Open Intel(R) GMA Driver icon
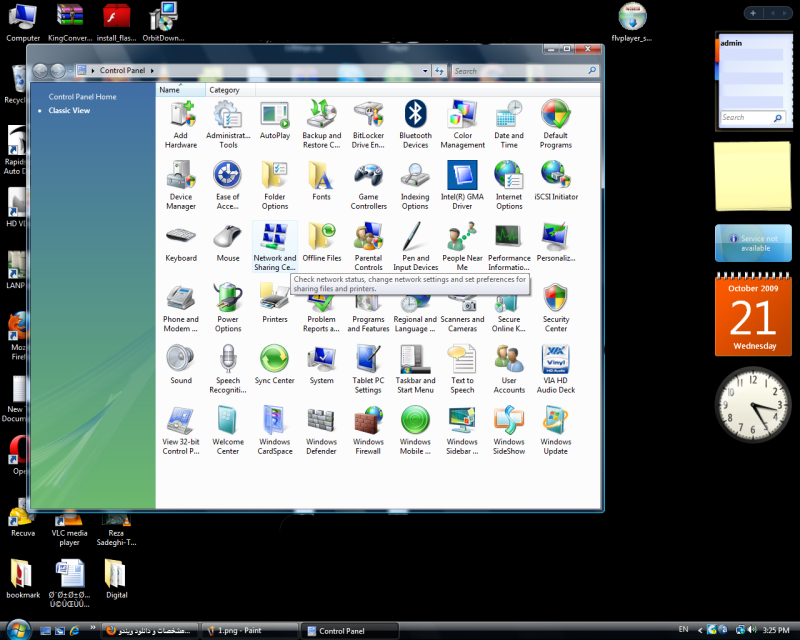This screenshot has height=640, width=800. 462,185
